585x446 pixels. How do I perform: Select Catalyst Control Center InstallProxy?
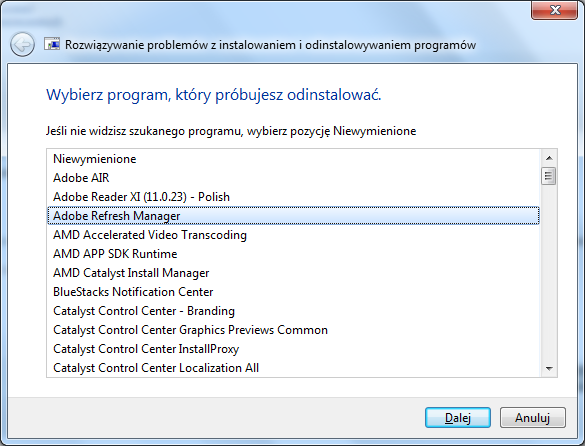pyautogui.click(x=293, y=349)
